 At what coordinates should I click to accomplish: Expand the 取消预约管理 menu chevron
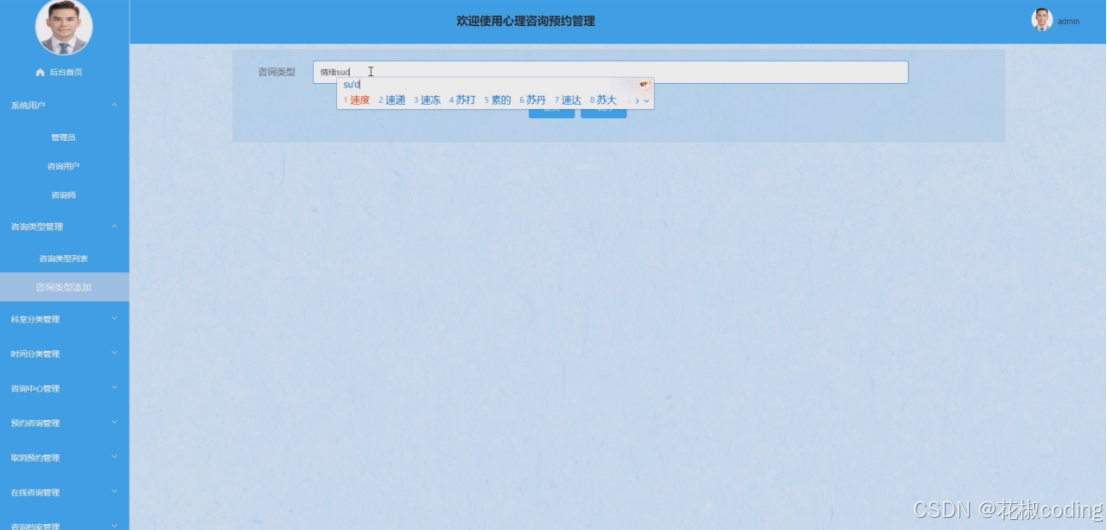(x=114, y=457)
